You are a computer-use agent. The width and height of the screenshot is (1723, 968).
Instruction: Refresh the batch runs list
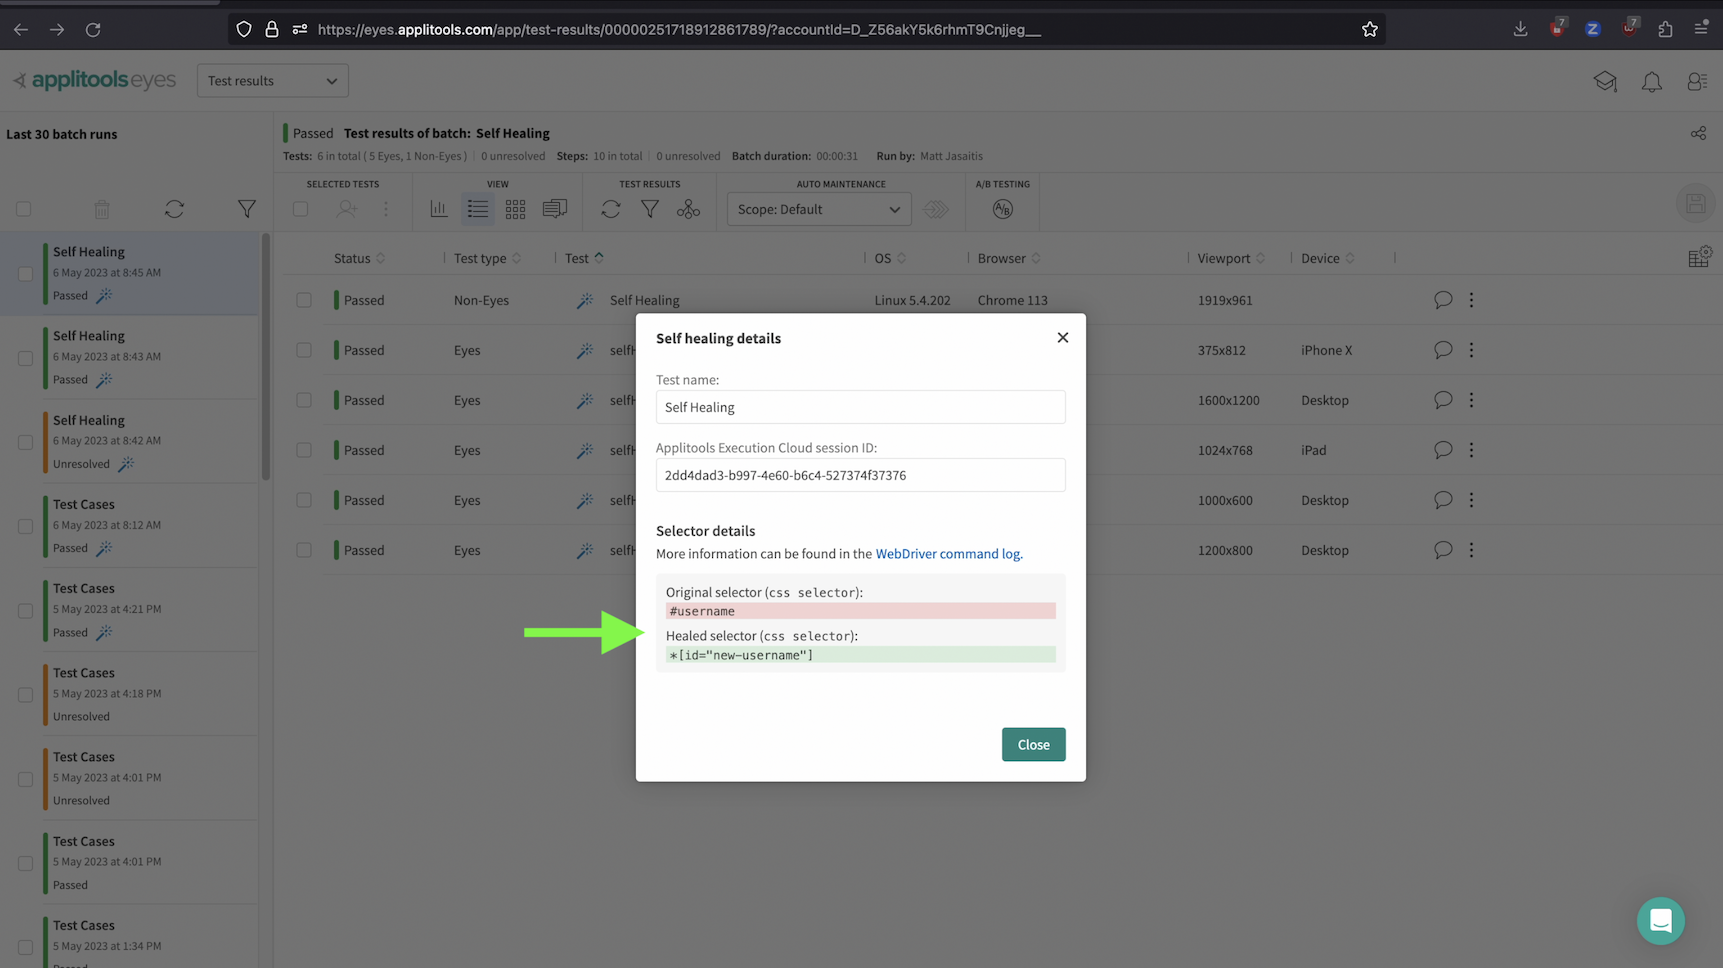[174, 209]
